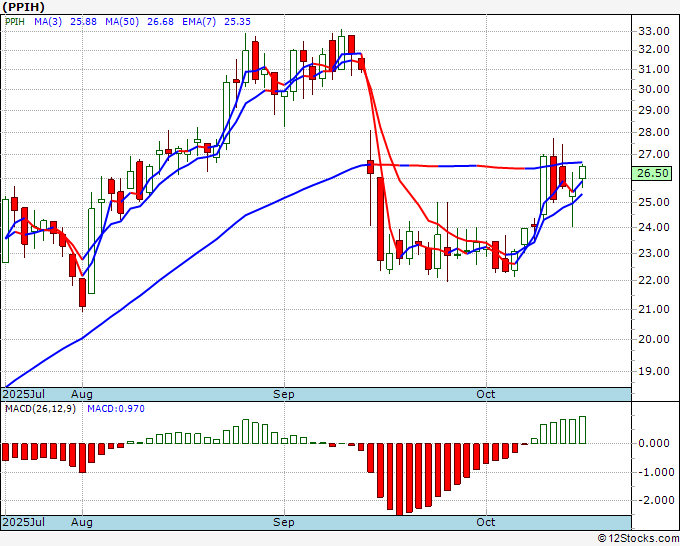
Task: Click the tallest green MACD bar at far right
Action: pos(582,430)
